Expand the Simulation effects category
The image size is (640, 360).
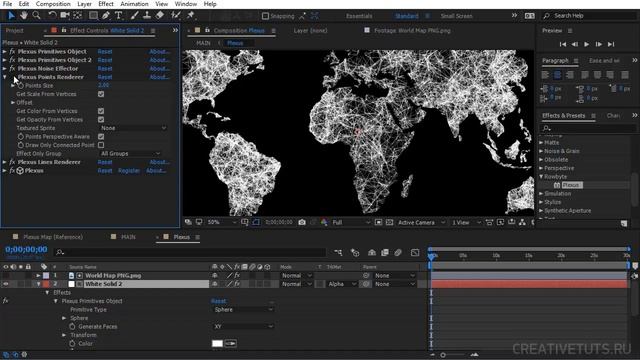point(541,193)
